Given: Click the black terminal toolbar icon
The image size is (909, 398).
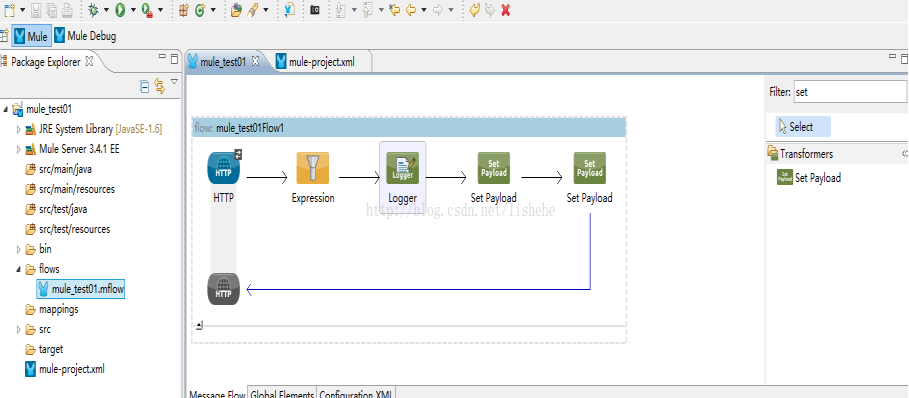Looking at the screenshot, I should 315,10.
